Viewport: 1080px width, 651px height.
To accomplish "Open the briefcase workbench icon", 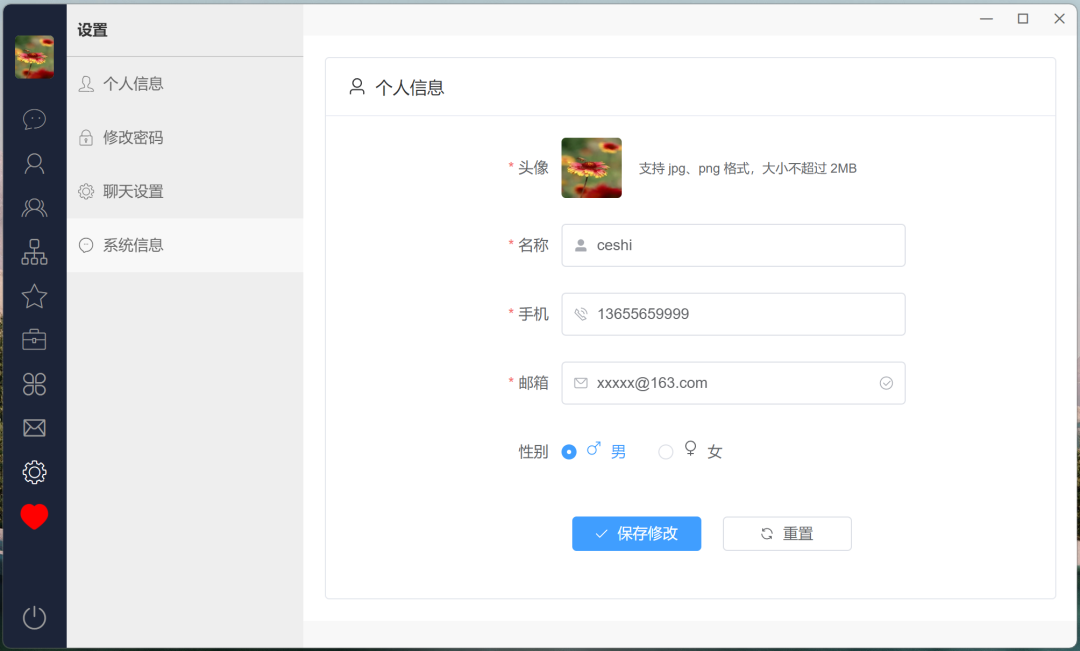I will point(34,340).
